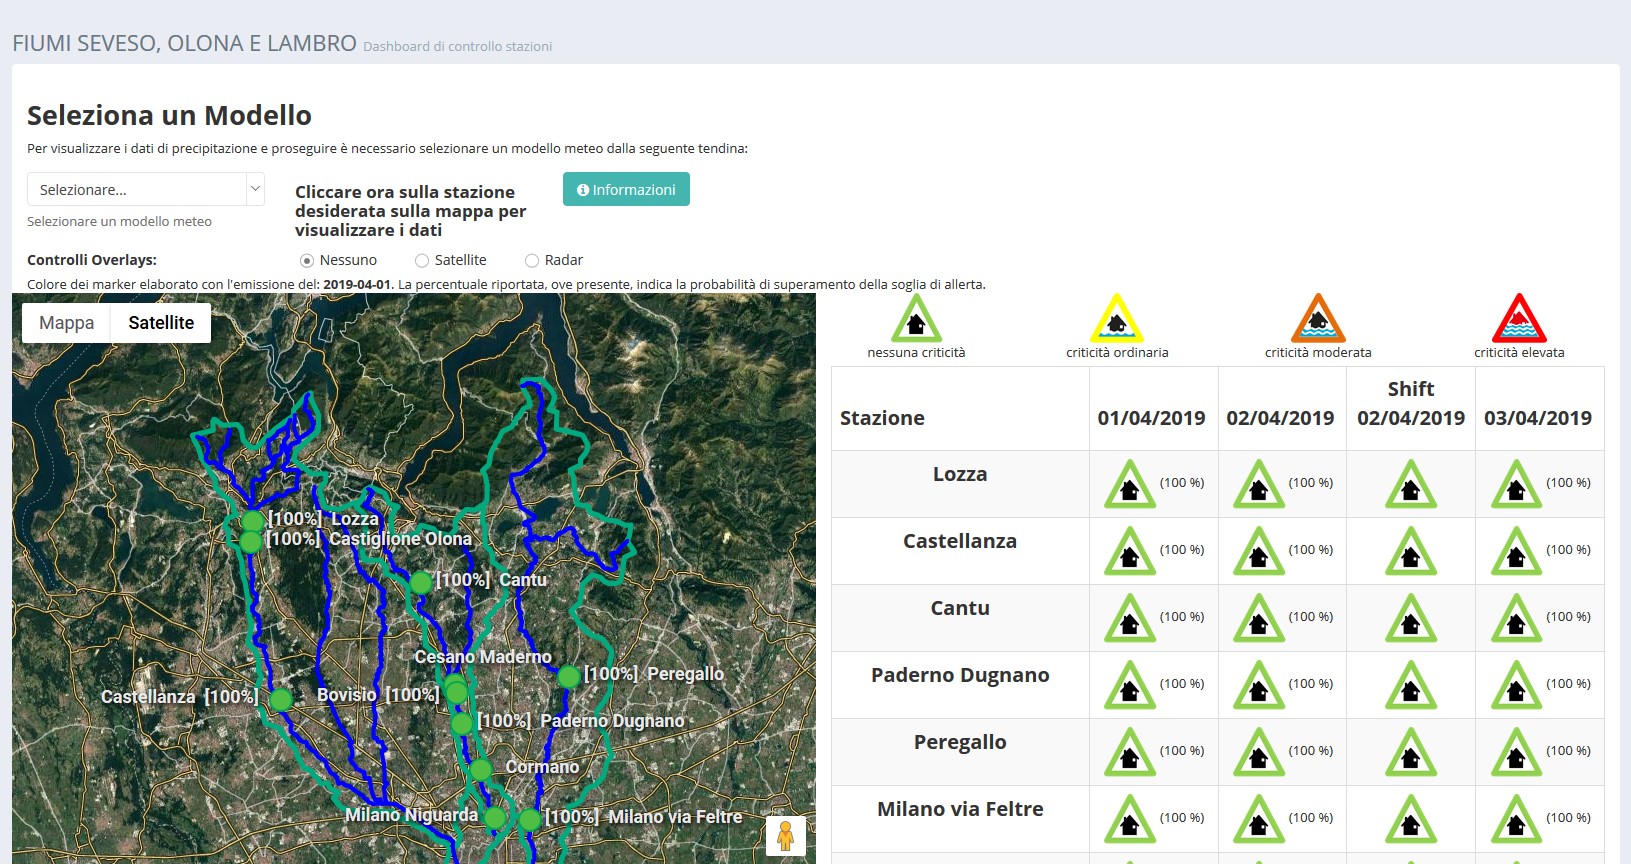Click the 'criticità elevata' red legend icon
1631x864 pixels.
pyautogui.click(x=1519, y=319)
